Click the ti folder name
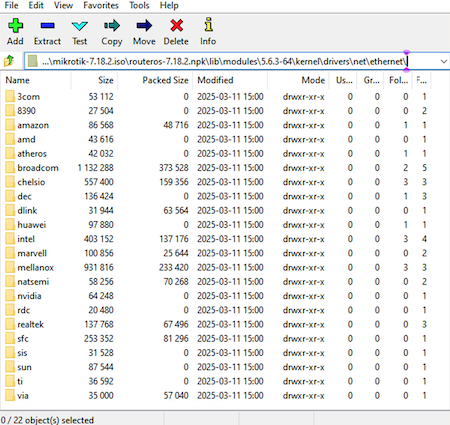Viewport: 450px width, 425px height. point(20,381)
